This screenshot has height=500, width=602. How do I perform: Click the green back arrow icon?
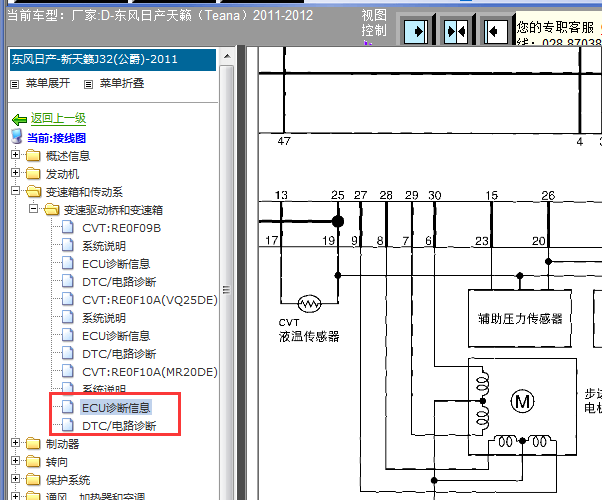tap(18, 119)
